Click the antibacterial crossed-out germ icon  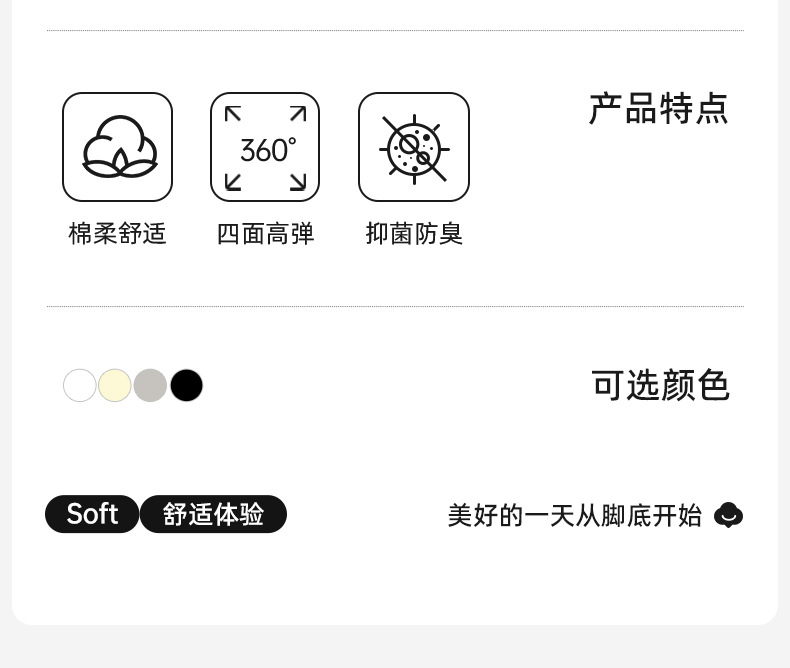(413, 147)
